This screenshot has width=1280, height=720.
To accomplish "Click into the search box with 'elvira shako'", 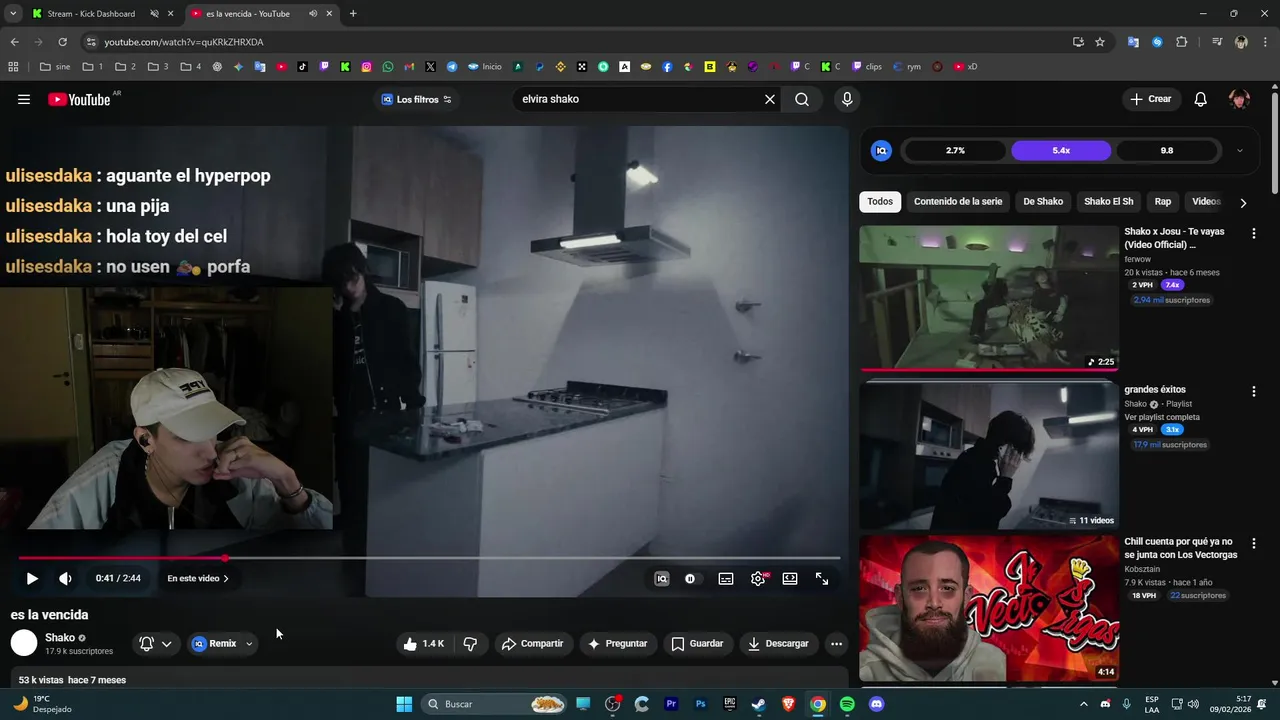I will click(x=636, y=99).
